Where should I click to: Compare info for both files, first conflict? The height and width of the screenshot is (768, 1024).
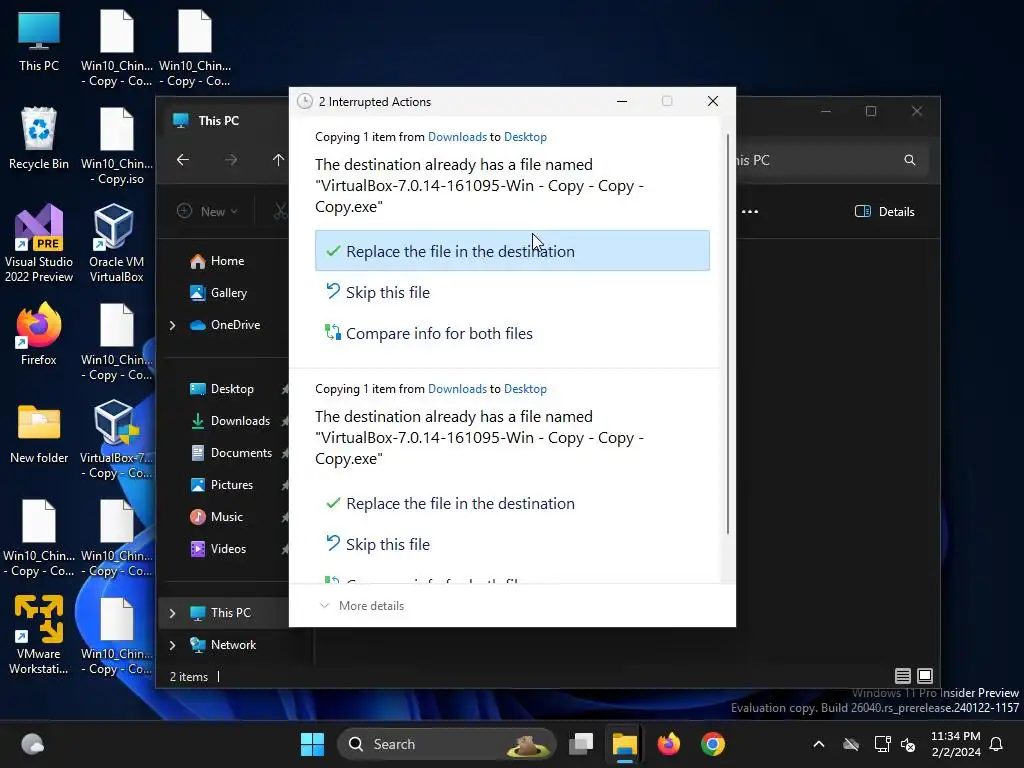(x=512, y=333)
